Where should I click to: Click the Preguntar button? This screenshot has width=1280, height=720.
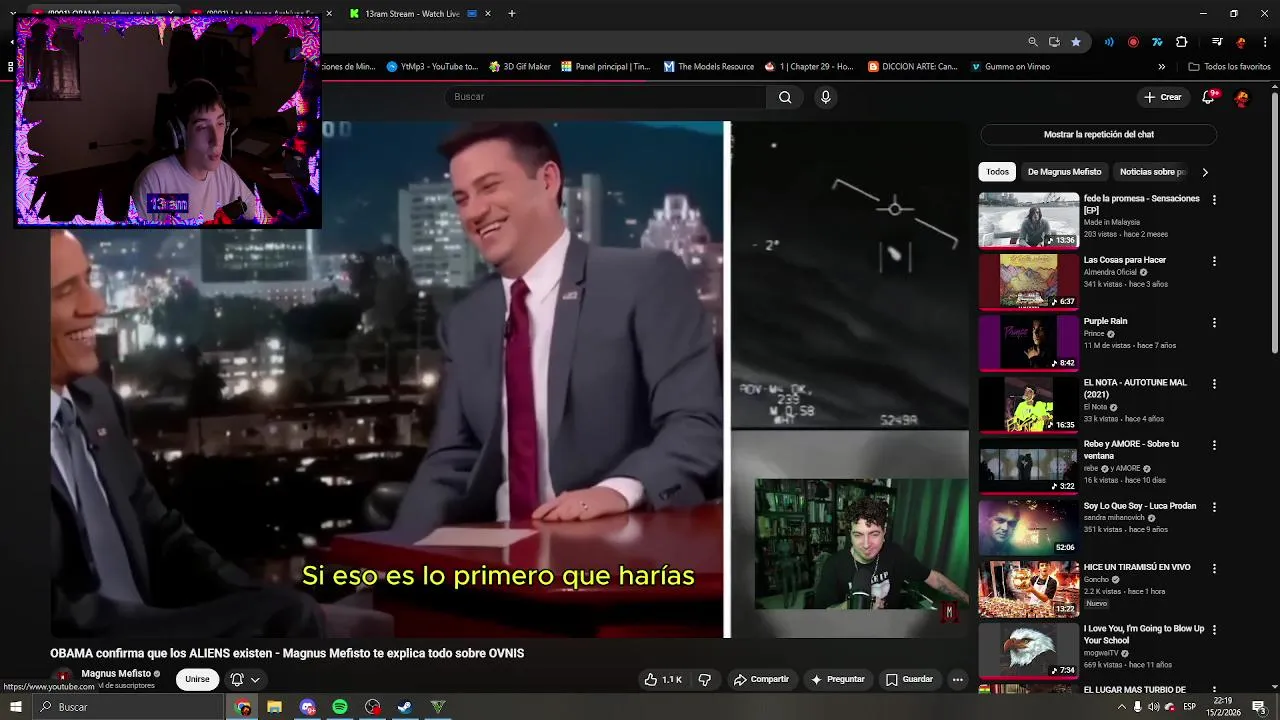pos(837,679)
